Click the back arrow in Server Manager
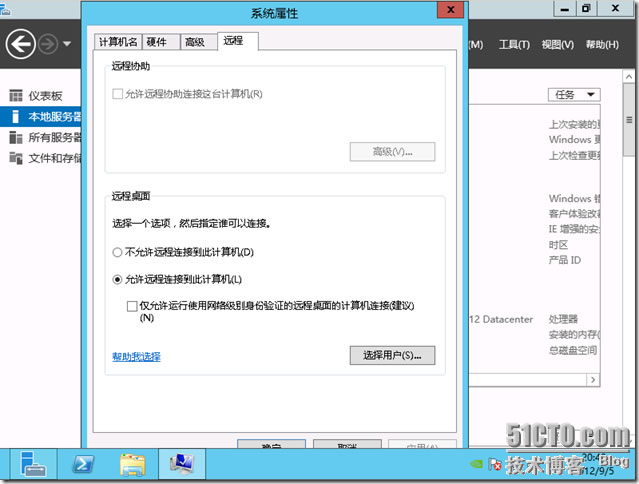 (21, 44)
